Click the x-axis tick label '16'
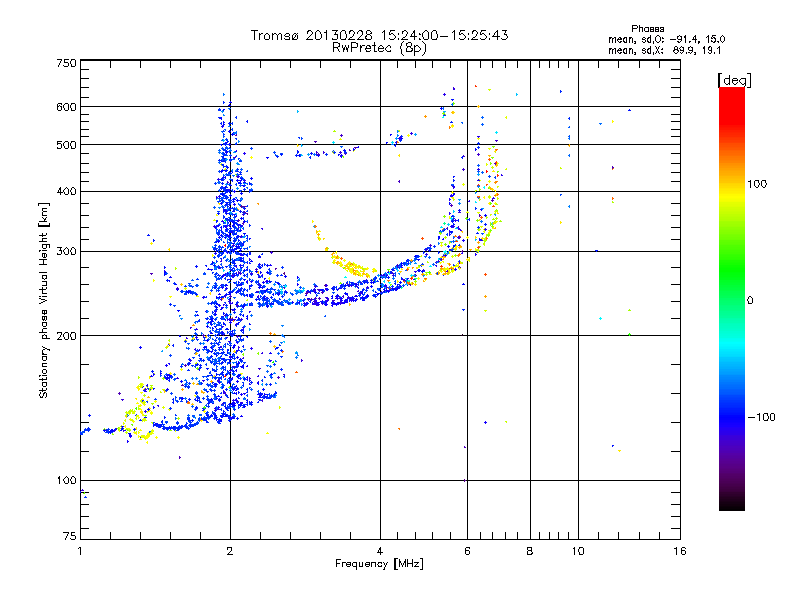Image resolution: width=800 pixels, height=600 pixels. (x=680, y=551)
